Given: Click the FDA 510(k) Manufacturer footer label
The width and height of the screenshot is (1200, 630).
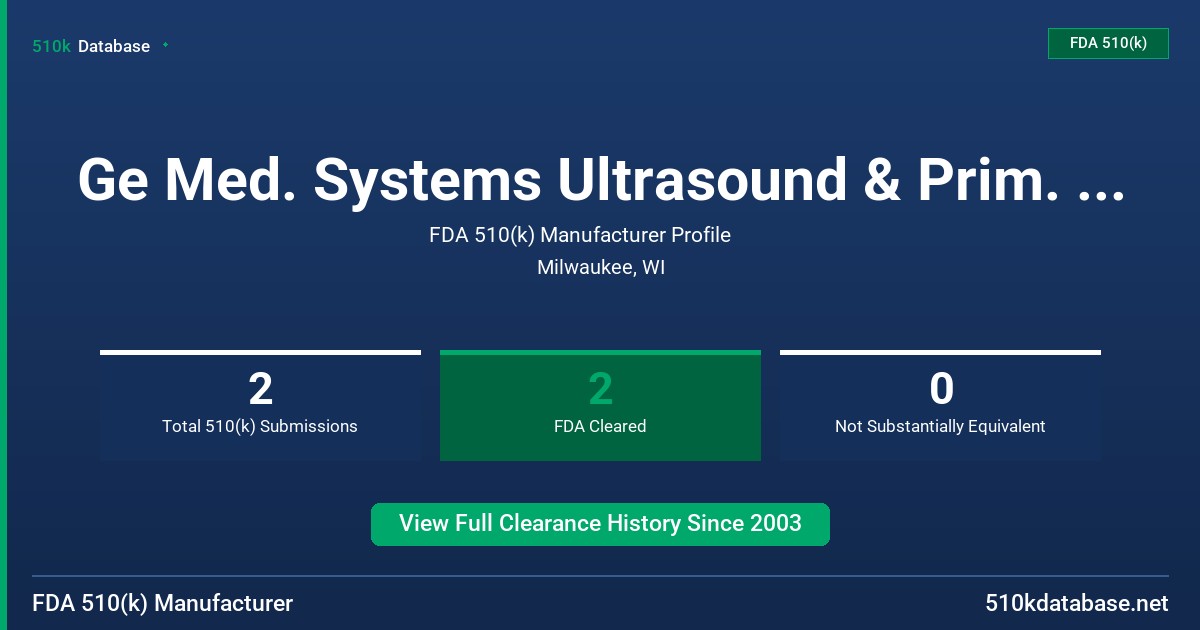Looking at the screenshot, I should coord(163,603).
